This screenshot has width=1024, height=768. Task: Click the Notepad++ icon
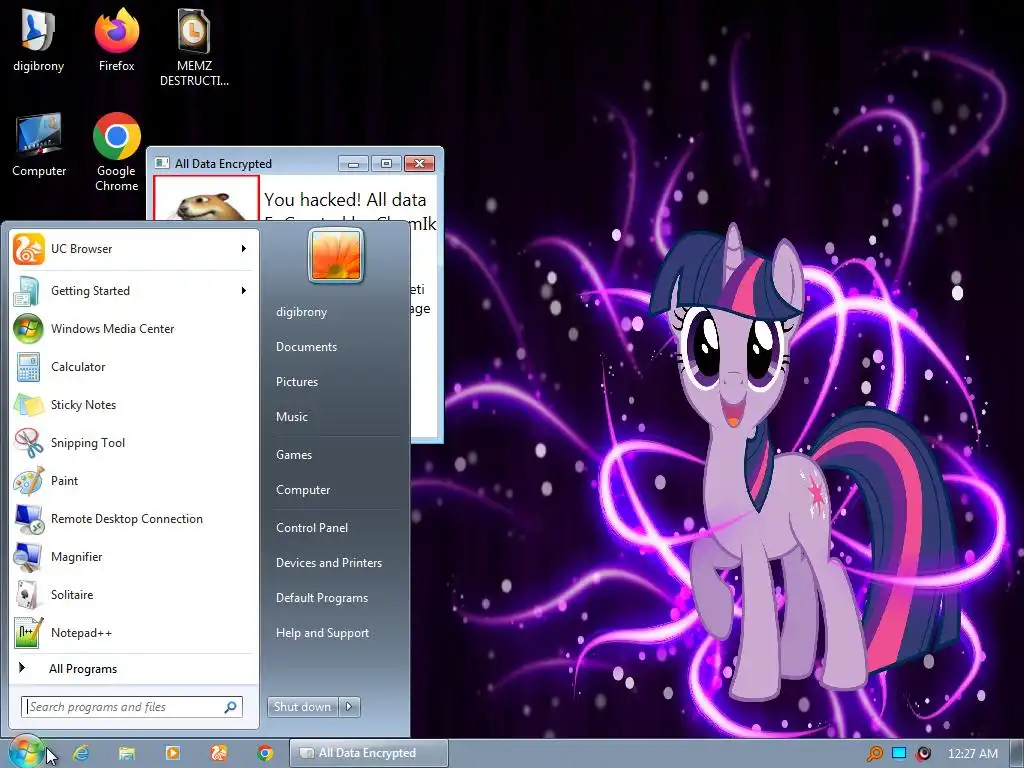pos(29,633)
